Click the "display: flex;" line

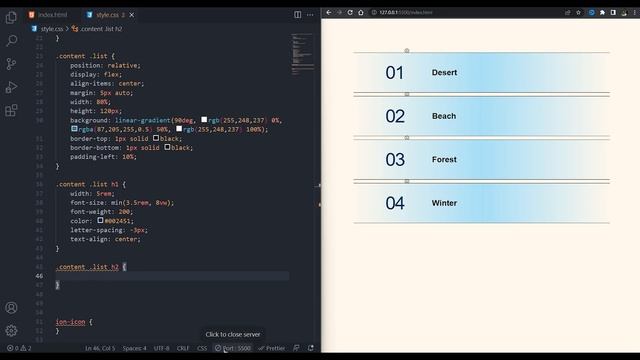pyautogui.click(x=96, y=75)
